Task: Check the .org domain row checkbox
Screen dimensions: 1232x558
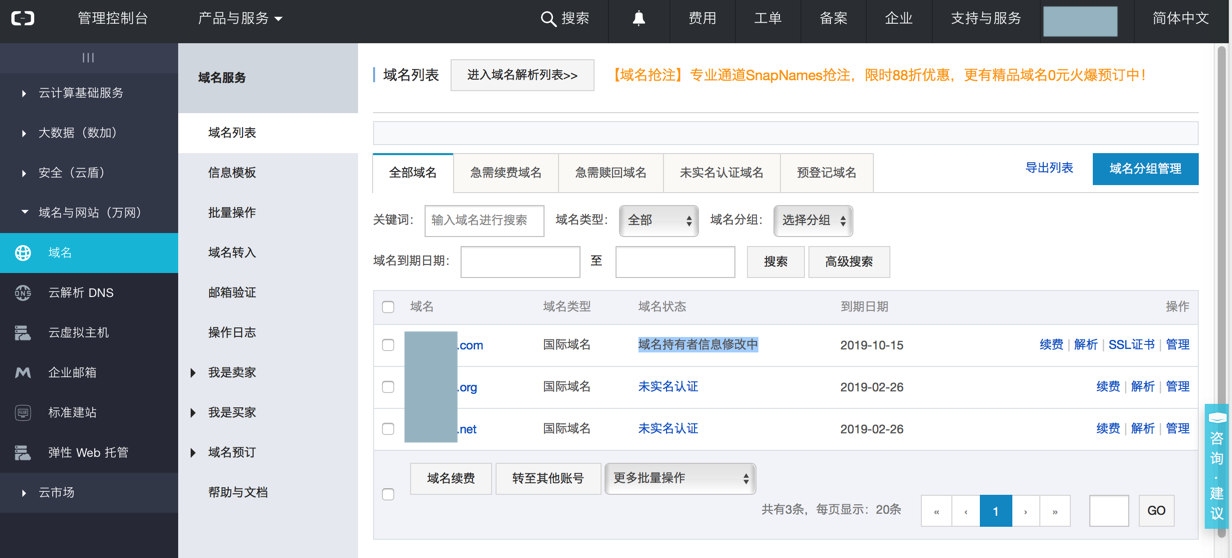Action: 388,387
